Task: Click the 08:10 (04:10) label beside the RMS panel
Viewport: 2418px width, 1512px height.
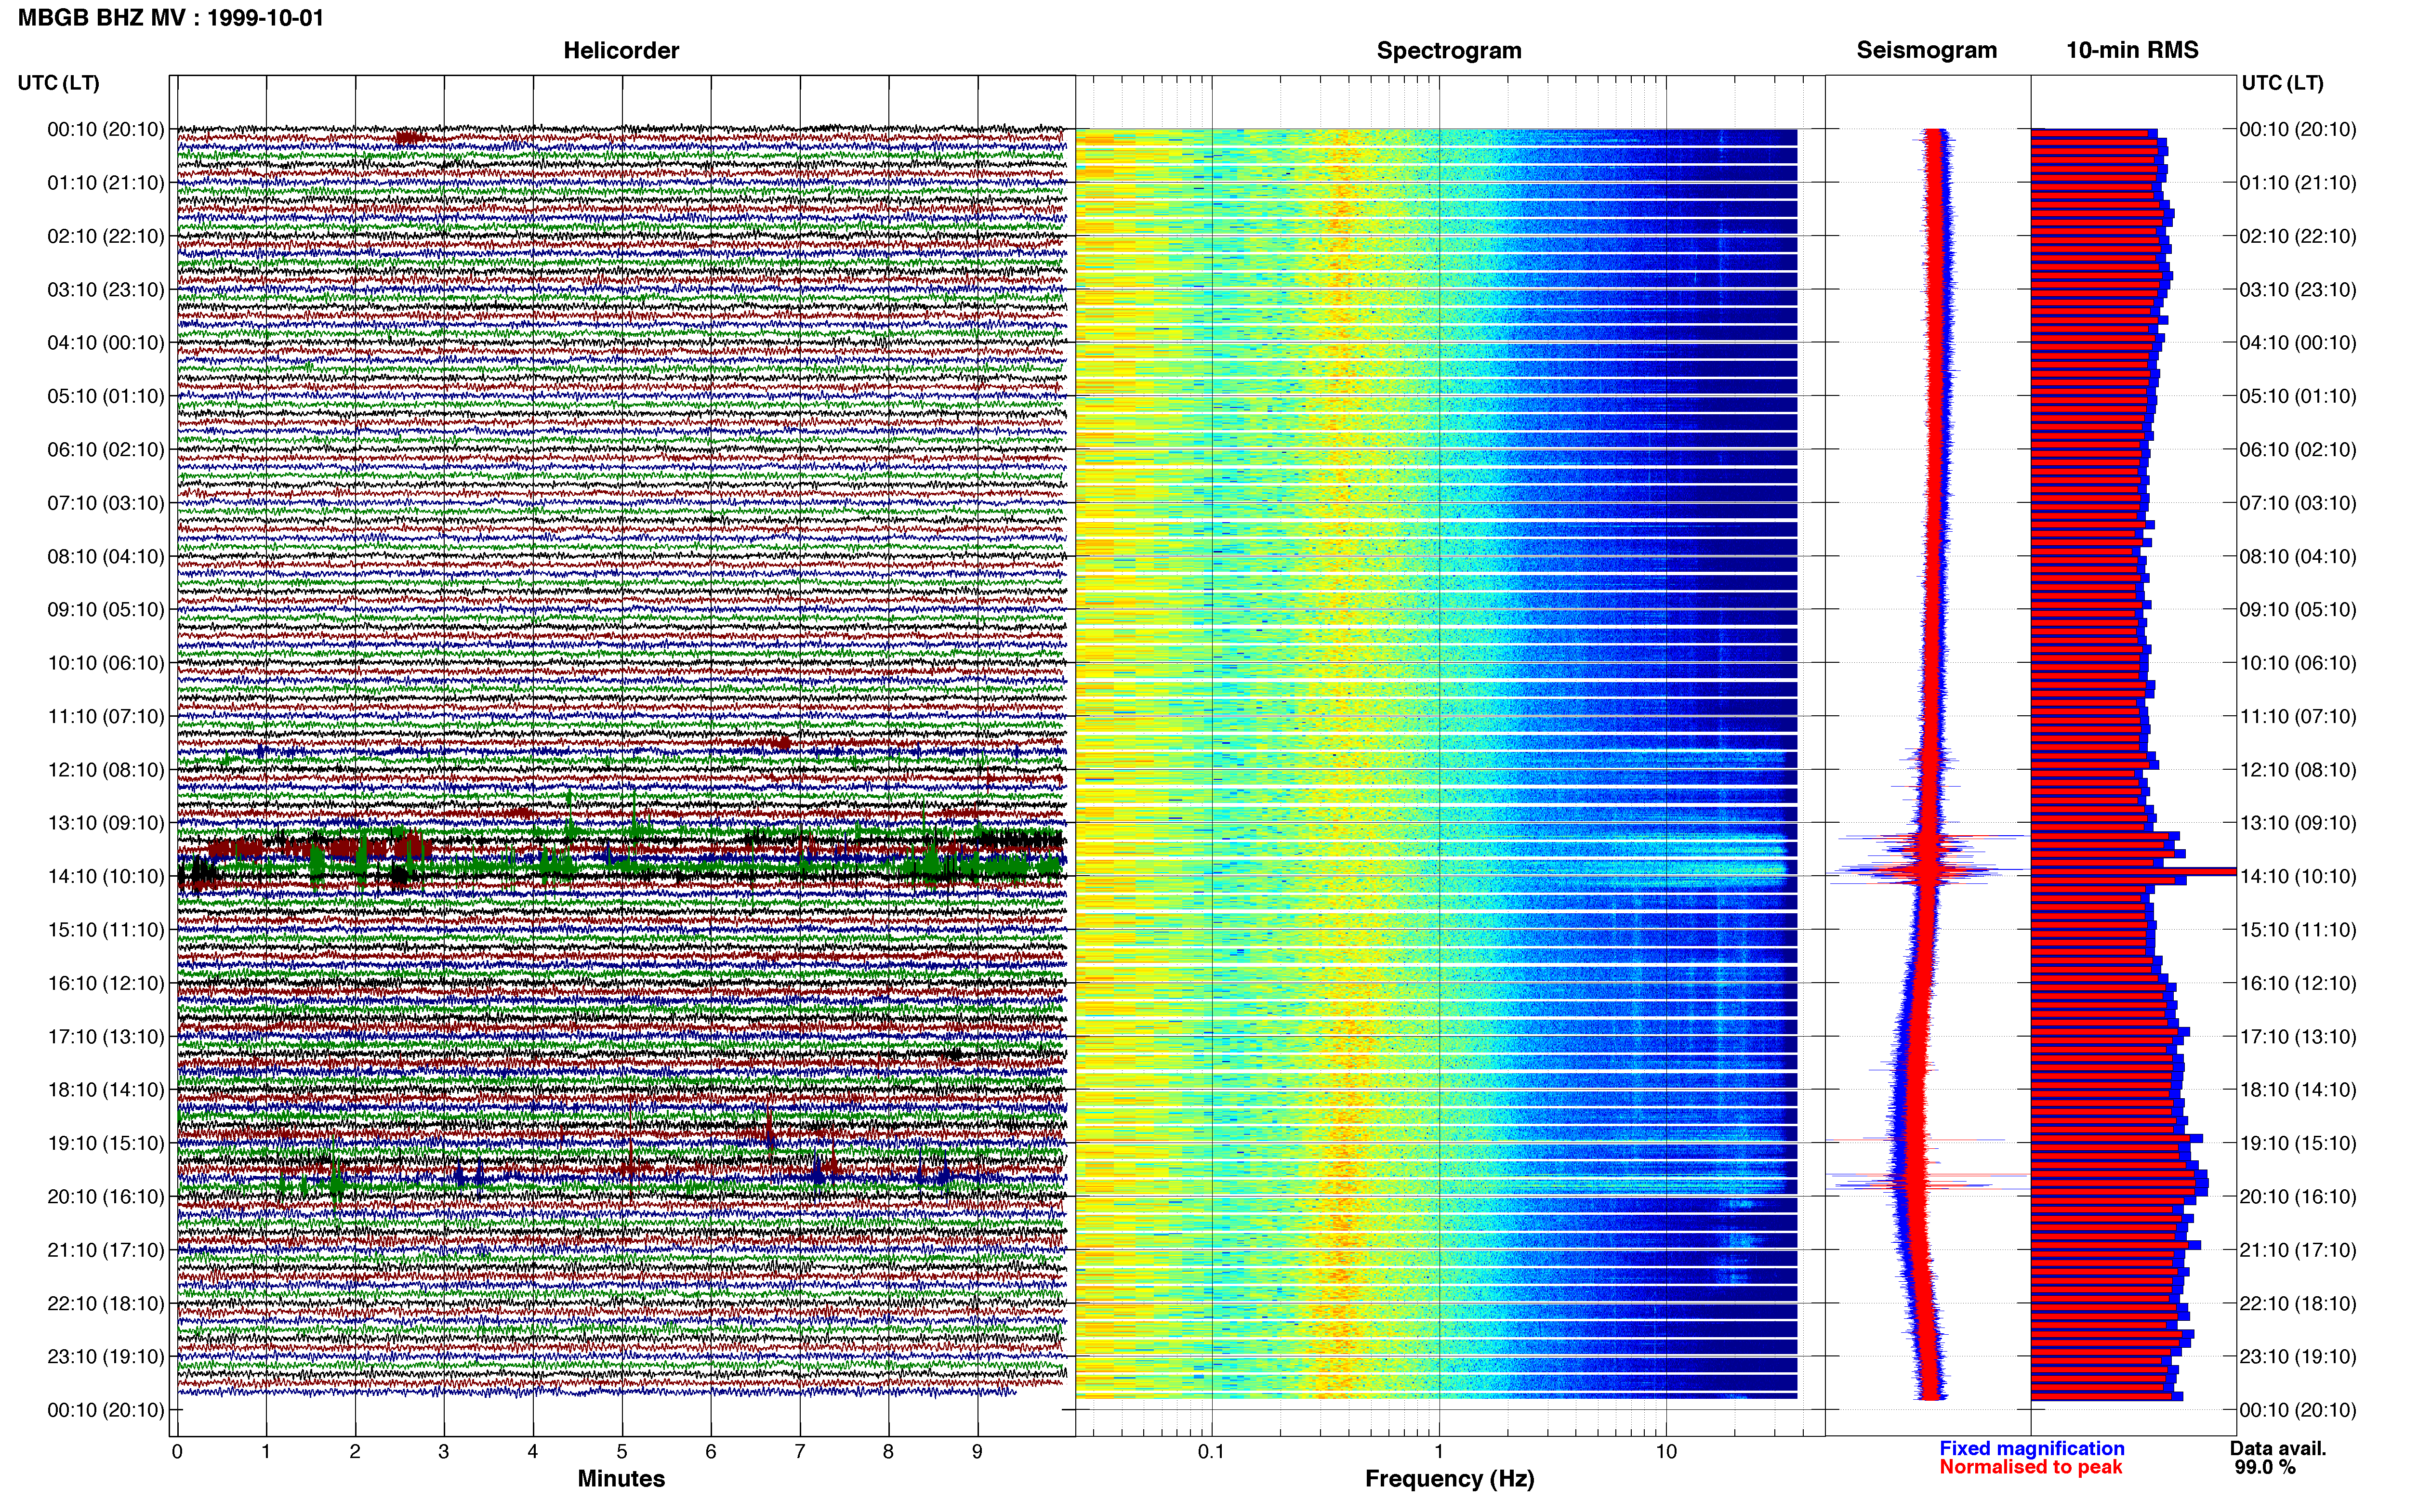Action: tap(2298, 556)
